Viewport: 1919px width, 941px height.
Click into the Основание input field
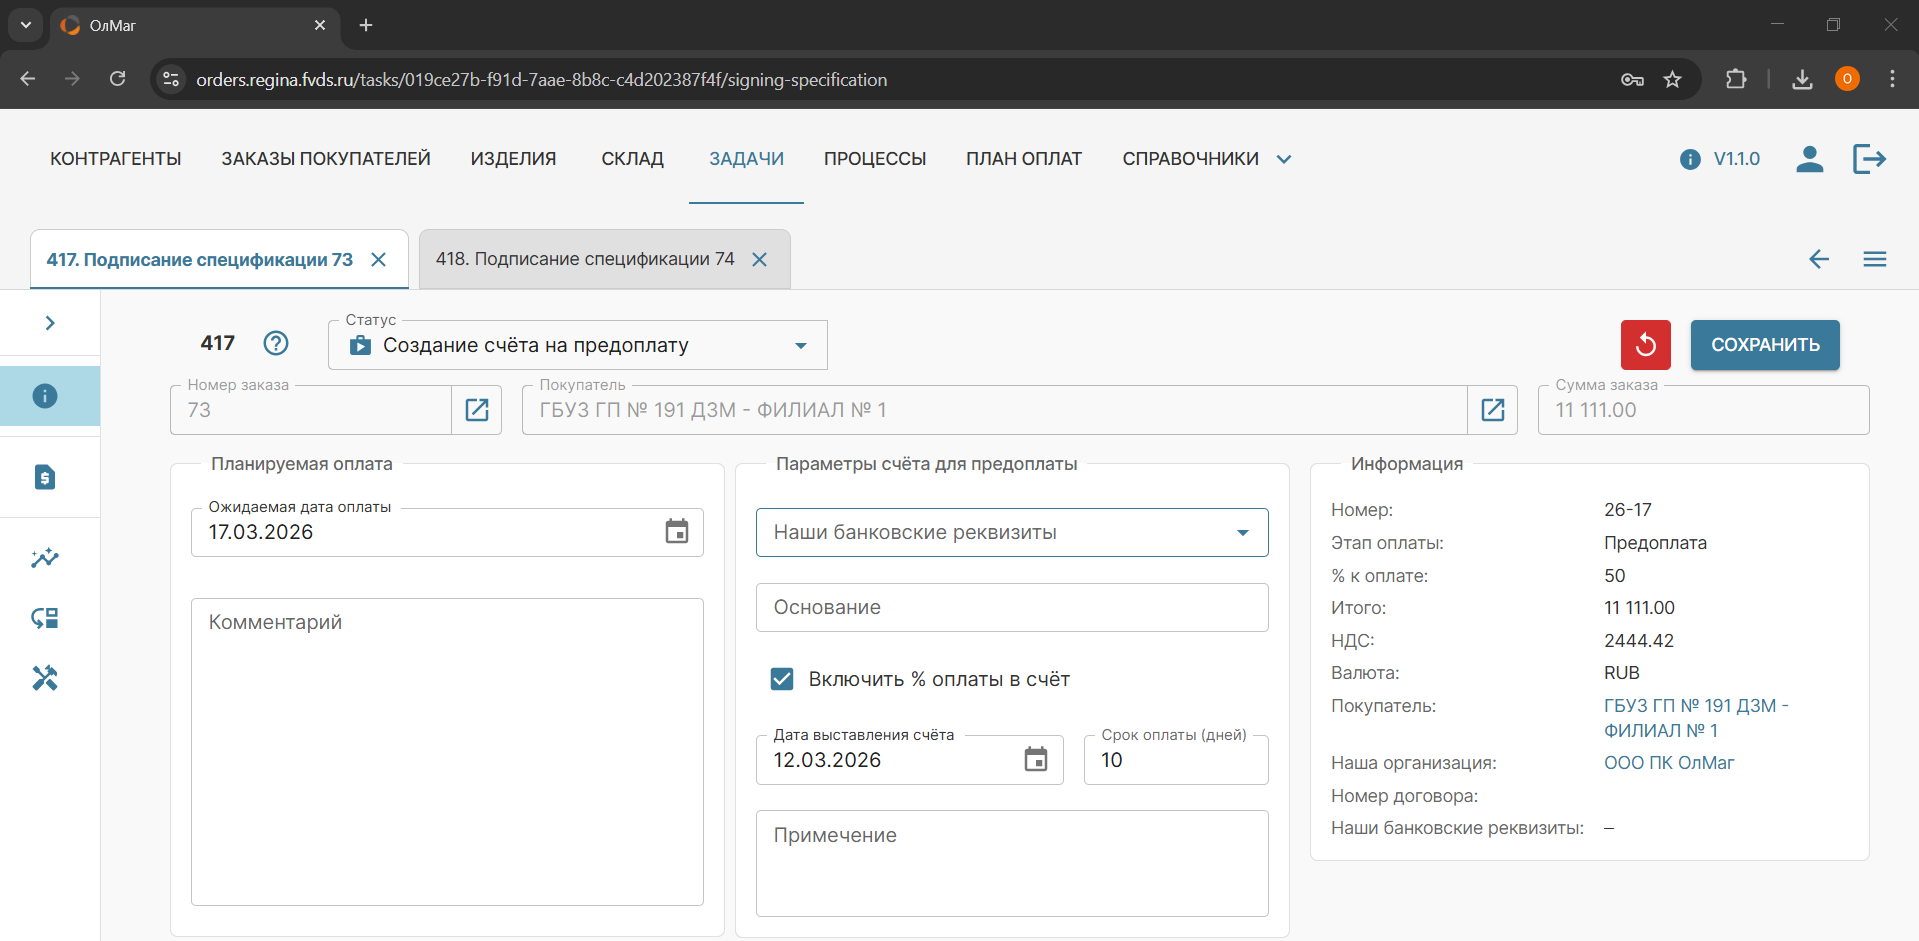[x=1011, y=608]
